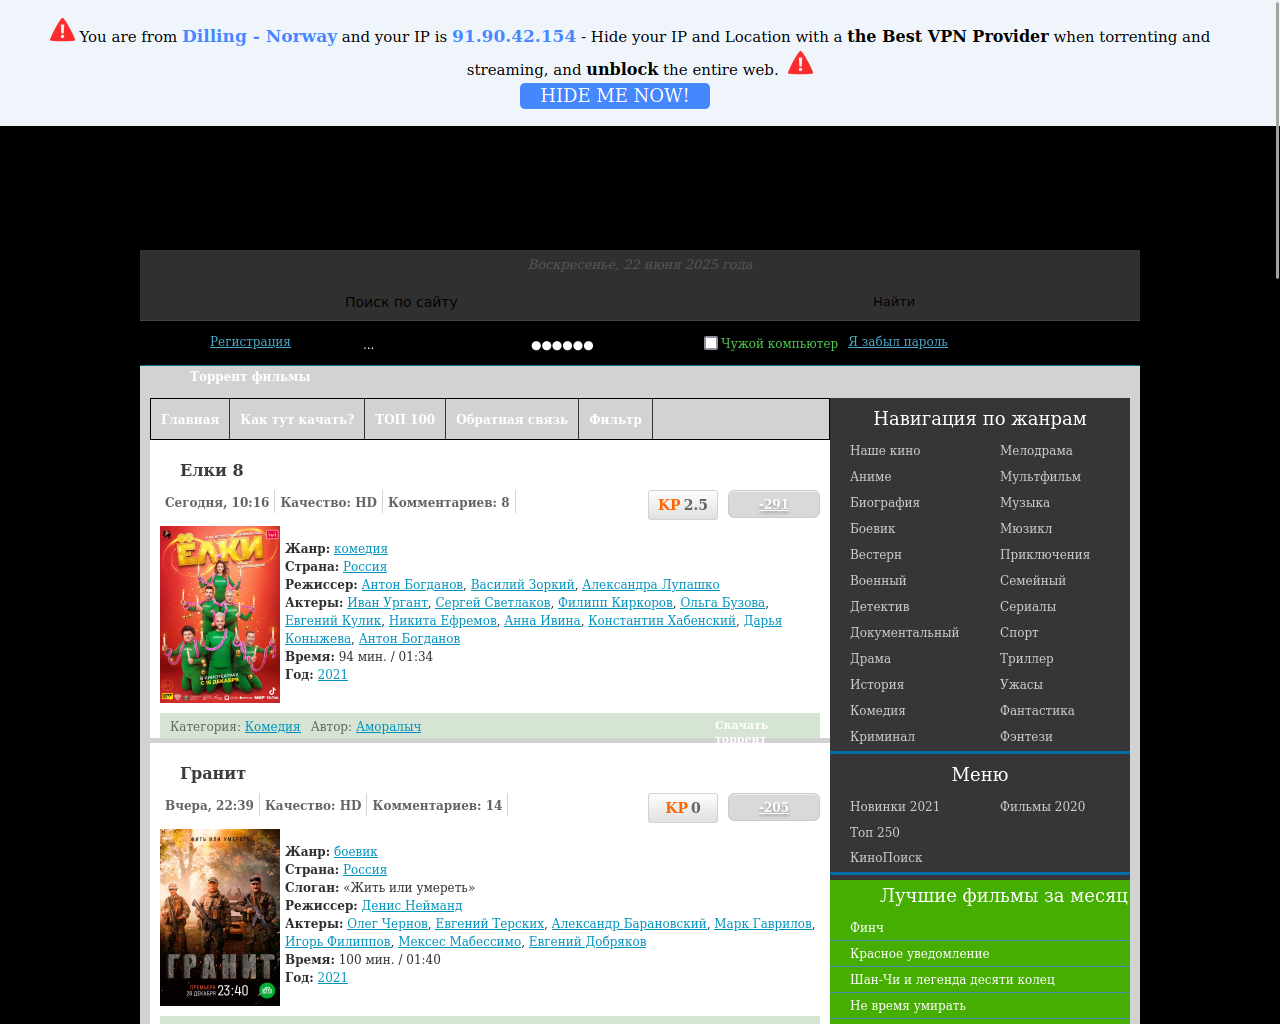The height and width of the screenshot is (1024, 1280).
Task: Select Аниме genre
Action: pos(871,476)
